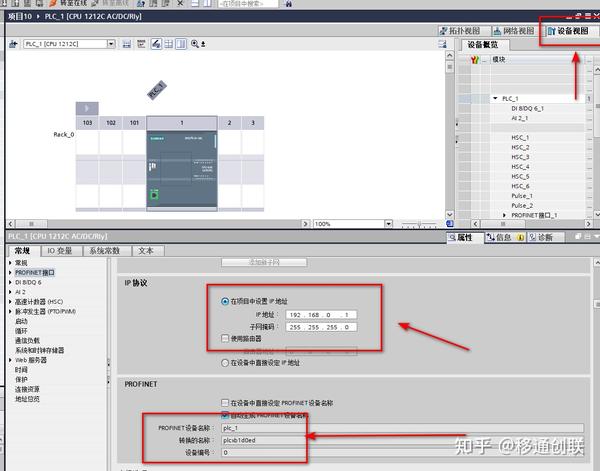Click the rack expand arrow above slot 103
The height and width of the screenshot is (471, 600).
click(x=87, y=108)
